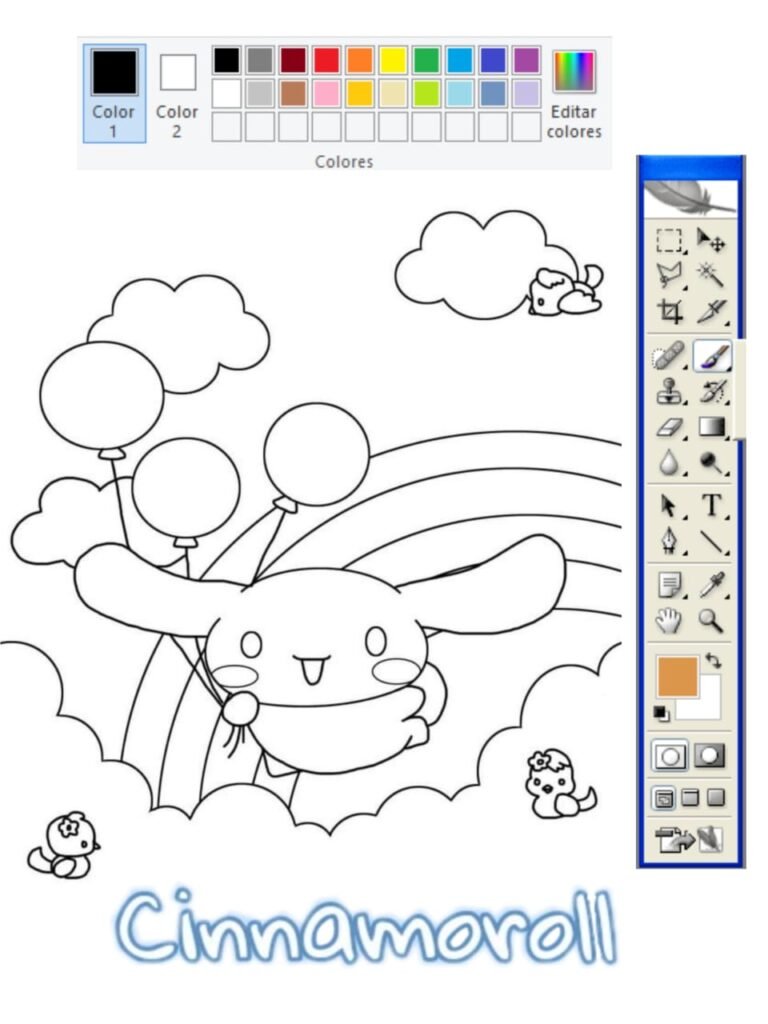This screenshot has height=1024, width=768.
Task: Select the Hand tool
Action: pos(668,620)
